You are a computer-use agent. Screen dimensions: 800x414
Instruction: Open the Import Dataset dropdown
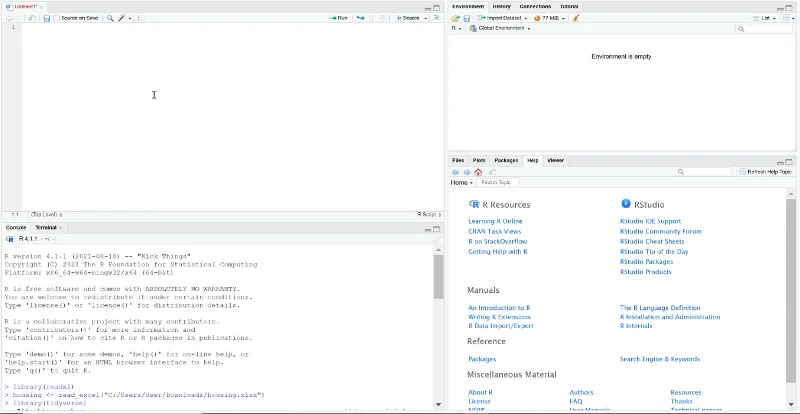pos(502,18)
